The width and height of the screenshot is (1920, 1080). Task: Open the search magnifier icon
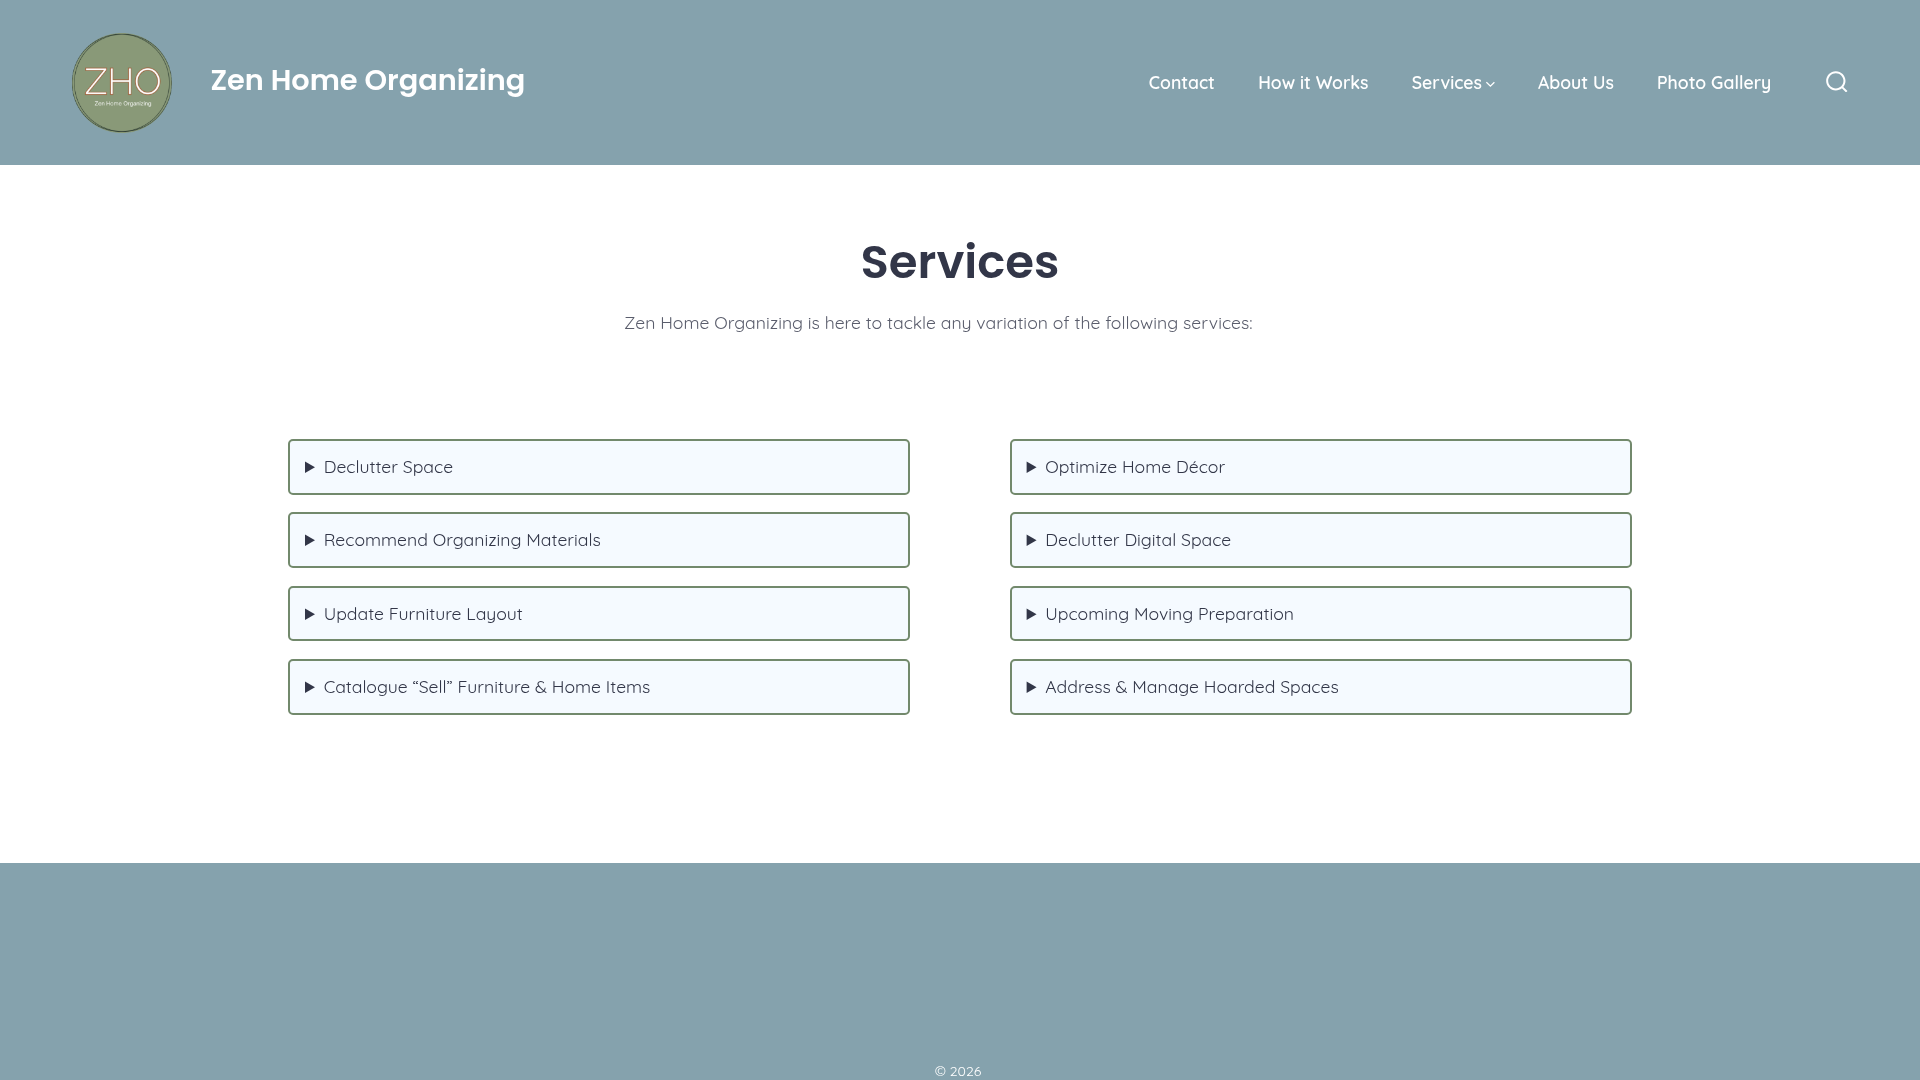tap(1836, 82)
